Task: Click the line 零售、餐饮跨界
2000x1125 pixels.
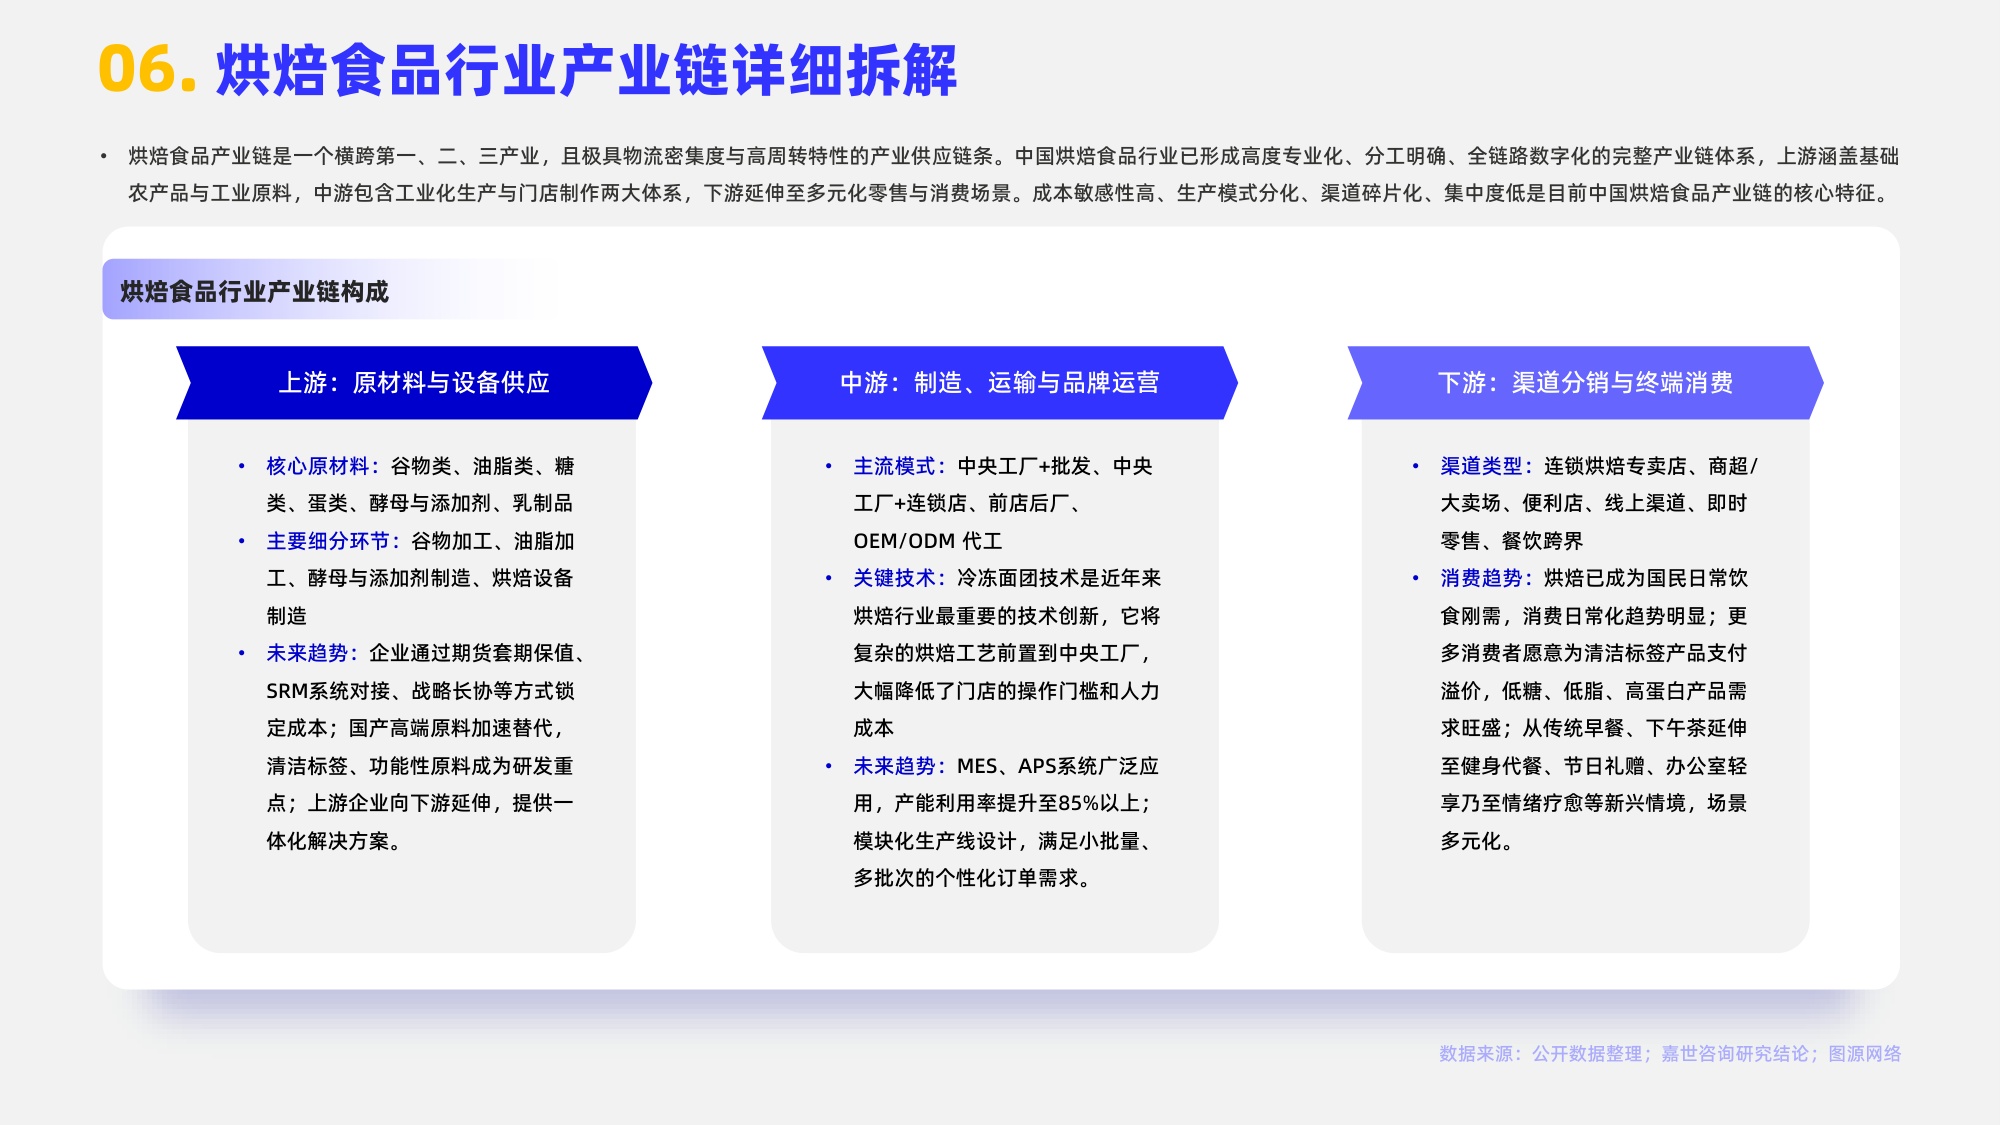Action: (x=1512, y=541)
